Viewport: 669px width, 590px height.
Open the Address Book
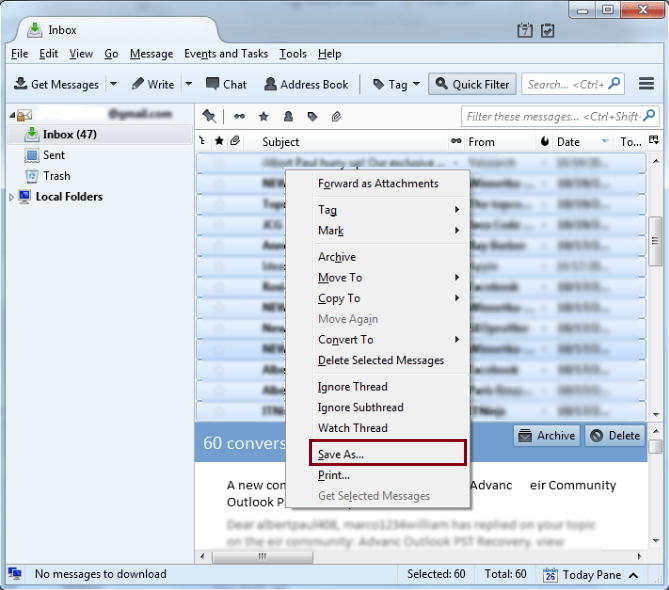pos(306,84)
